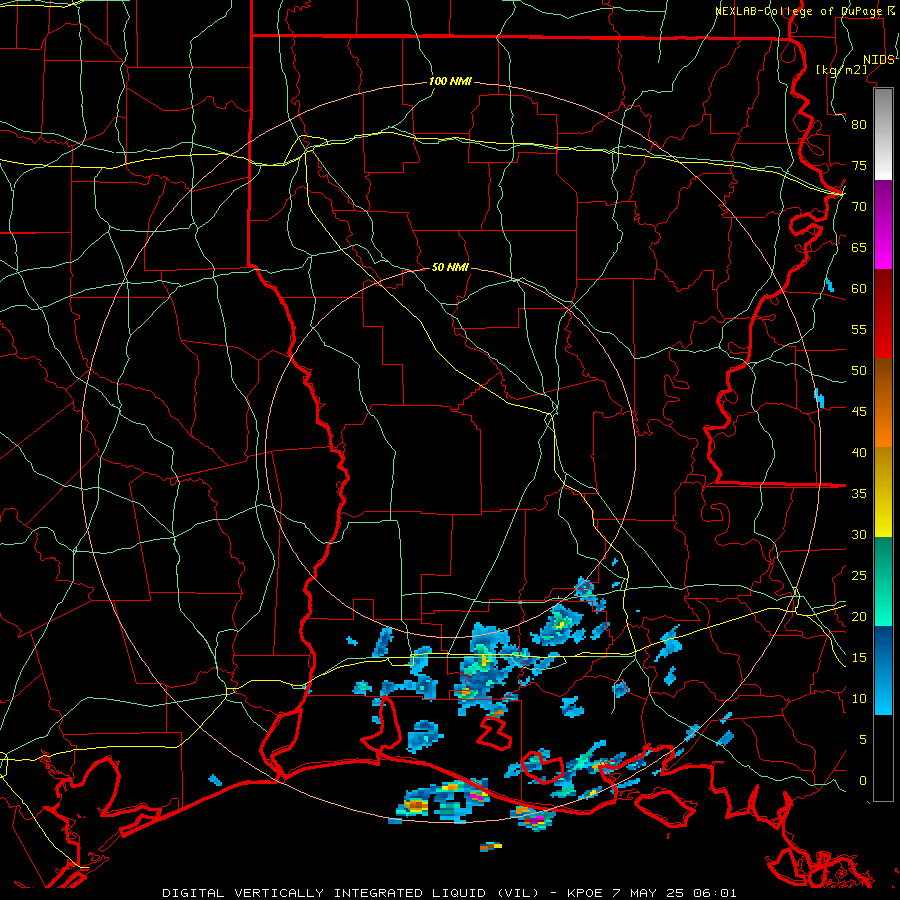Click the legend value 70
This screenshot has height=900, width=900.
859,207
